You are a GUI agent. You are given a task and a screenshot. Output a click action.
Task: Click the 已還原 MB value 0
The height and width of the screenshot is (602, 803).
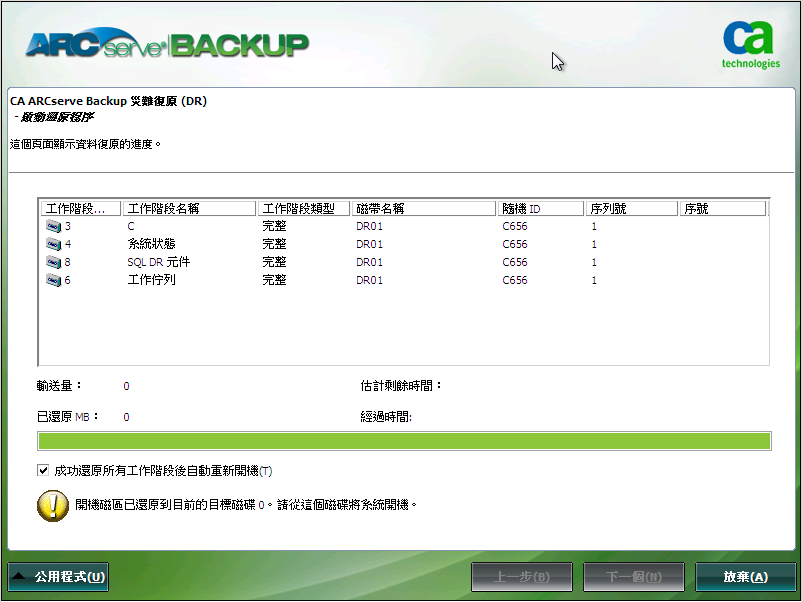click(126, 417)
